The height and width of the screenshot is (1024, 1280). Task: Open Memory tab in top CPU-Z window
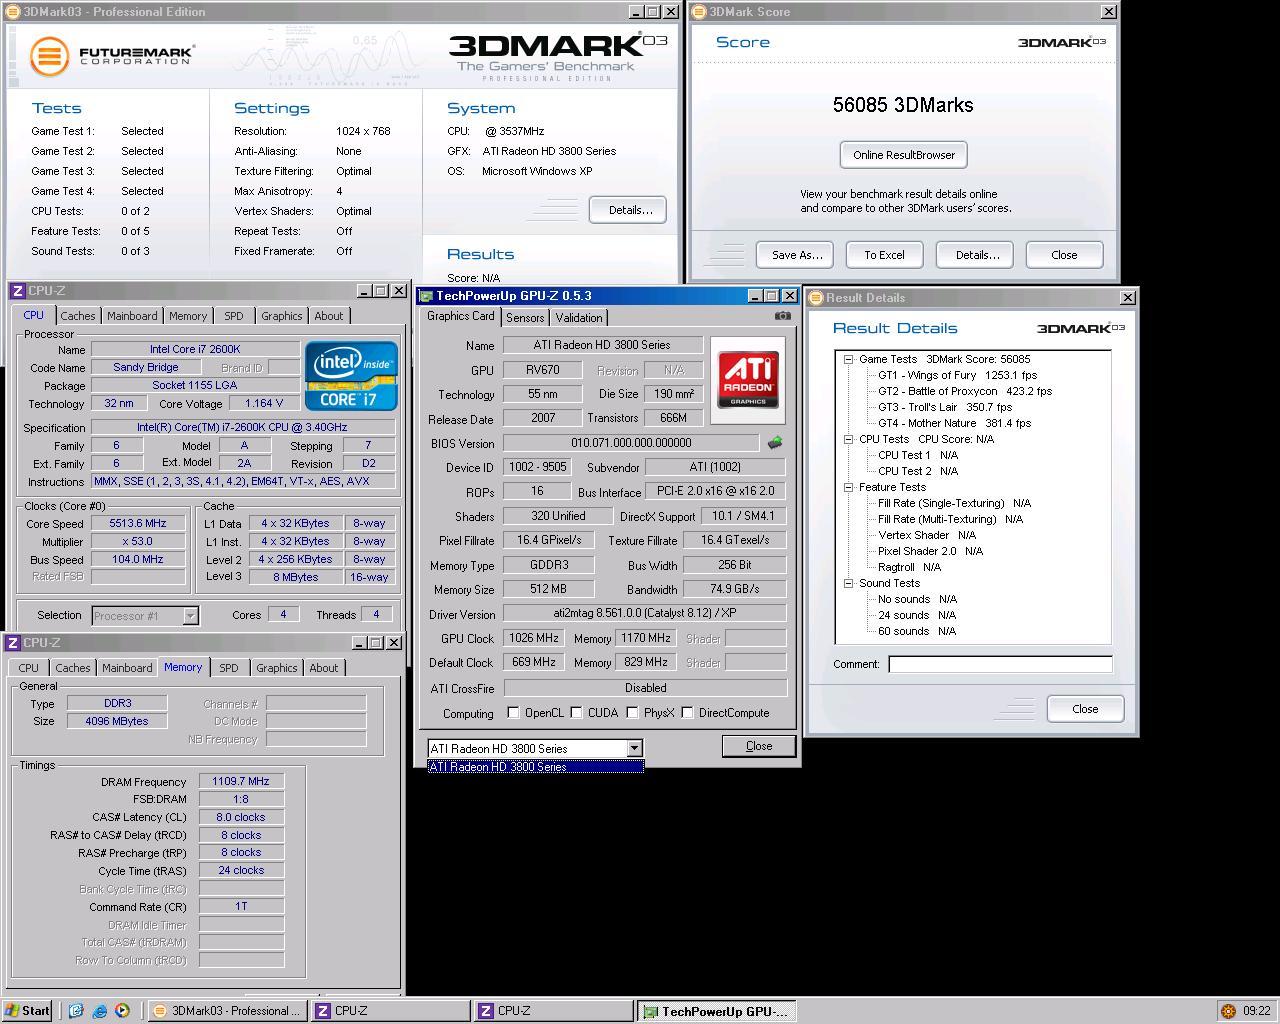[x=188, y=316]
